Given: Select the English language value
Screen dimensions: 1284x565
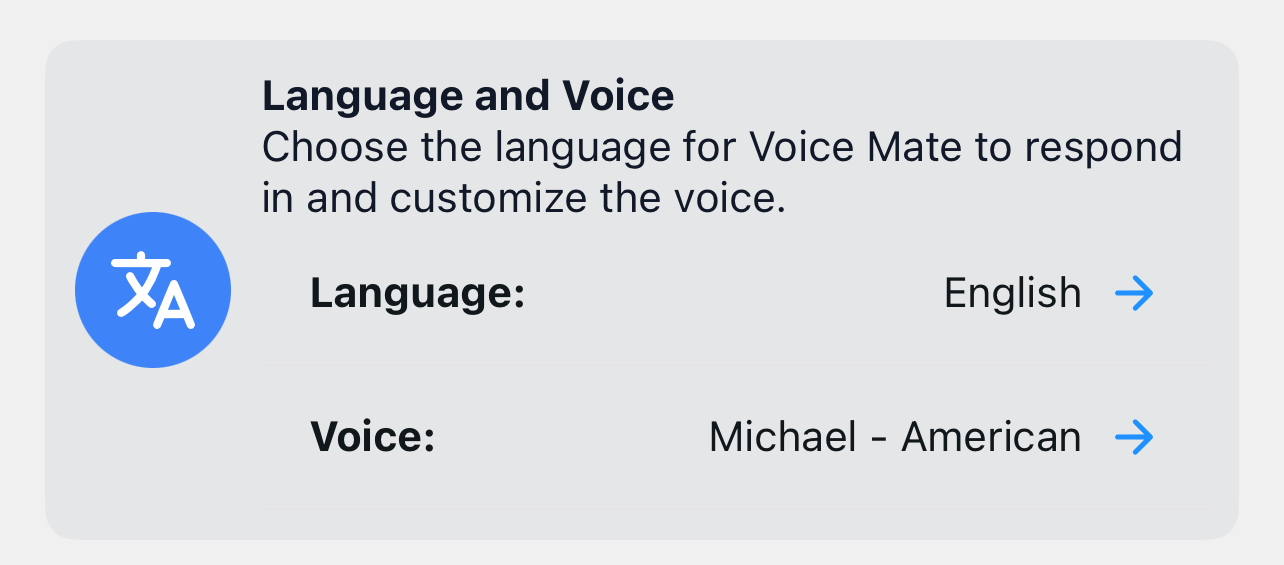Looking at the screenshot, I should (x=1012, y=294).
